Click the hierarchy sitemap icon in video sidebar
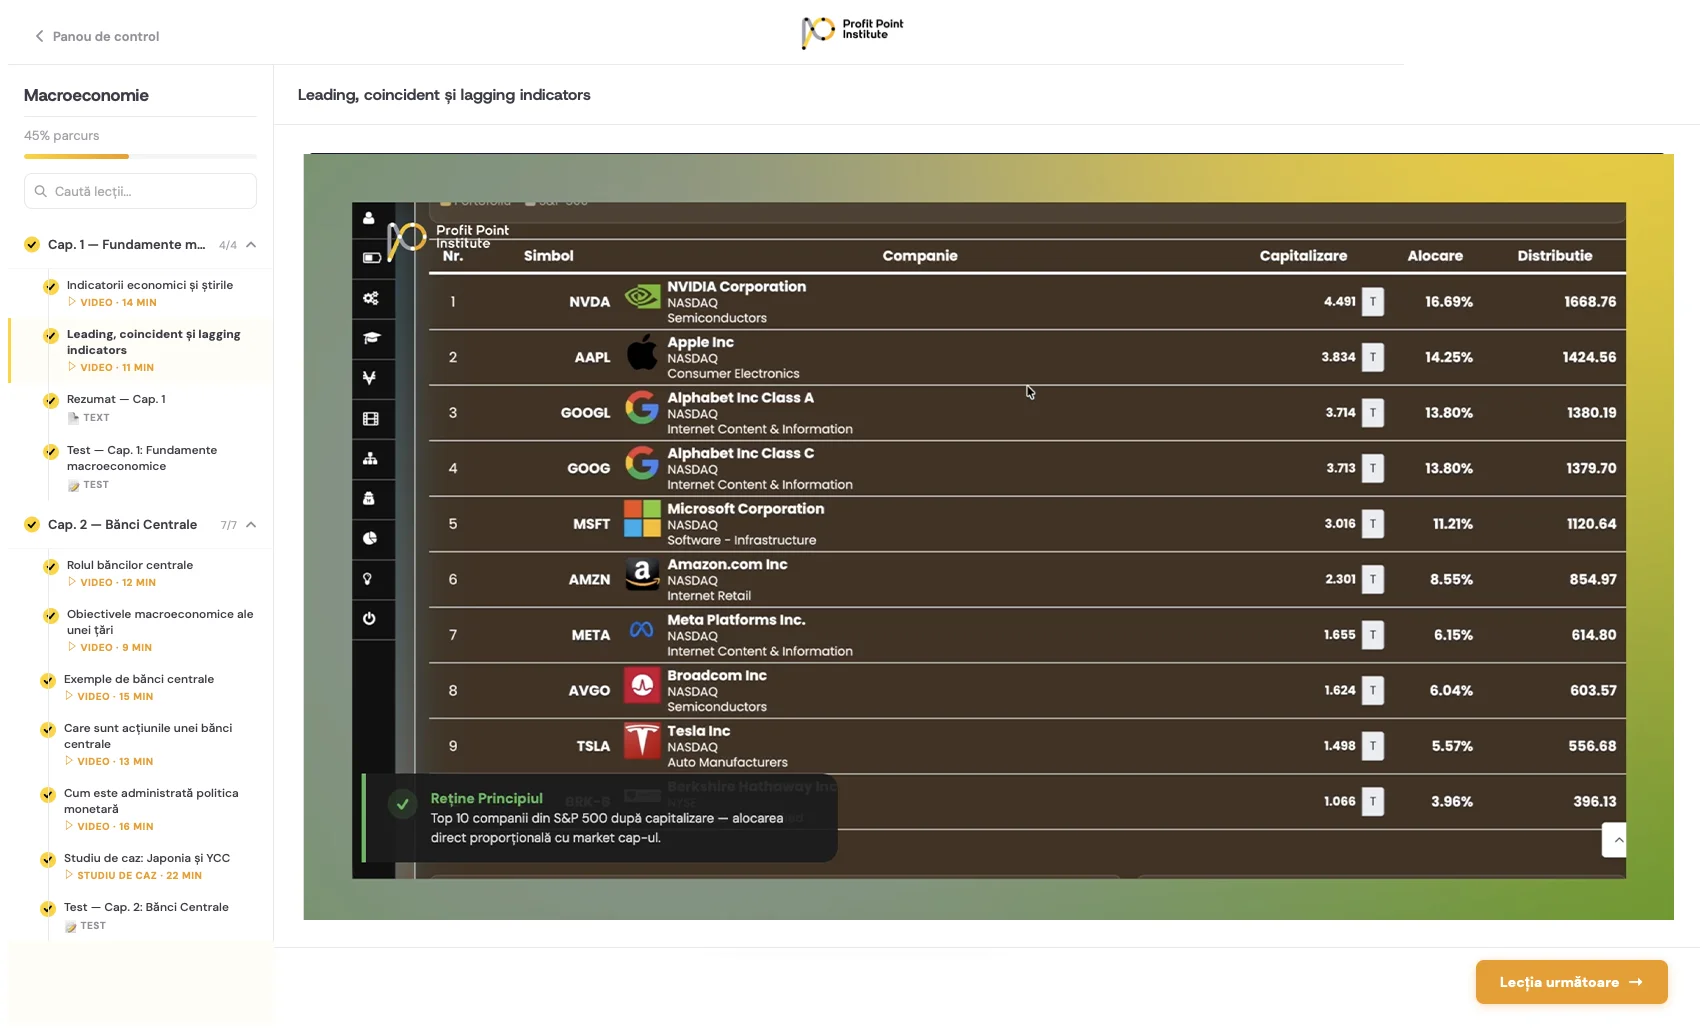The height and width of the screenshot is (1032, 1708). pyautogui.click(x=370, y=458)
